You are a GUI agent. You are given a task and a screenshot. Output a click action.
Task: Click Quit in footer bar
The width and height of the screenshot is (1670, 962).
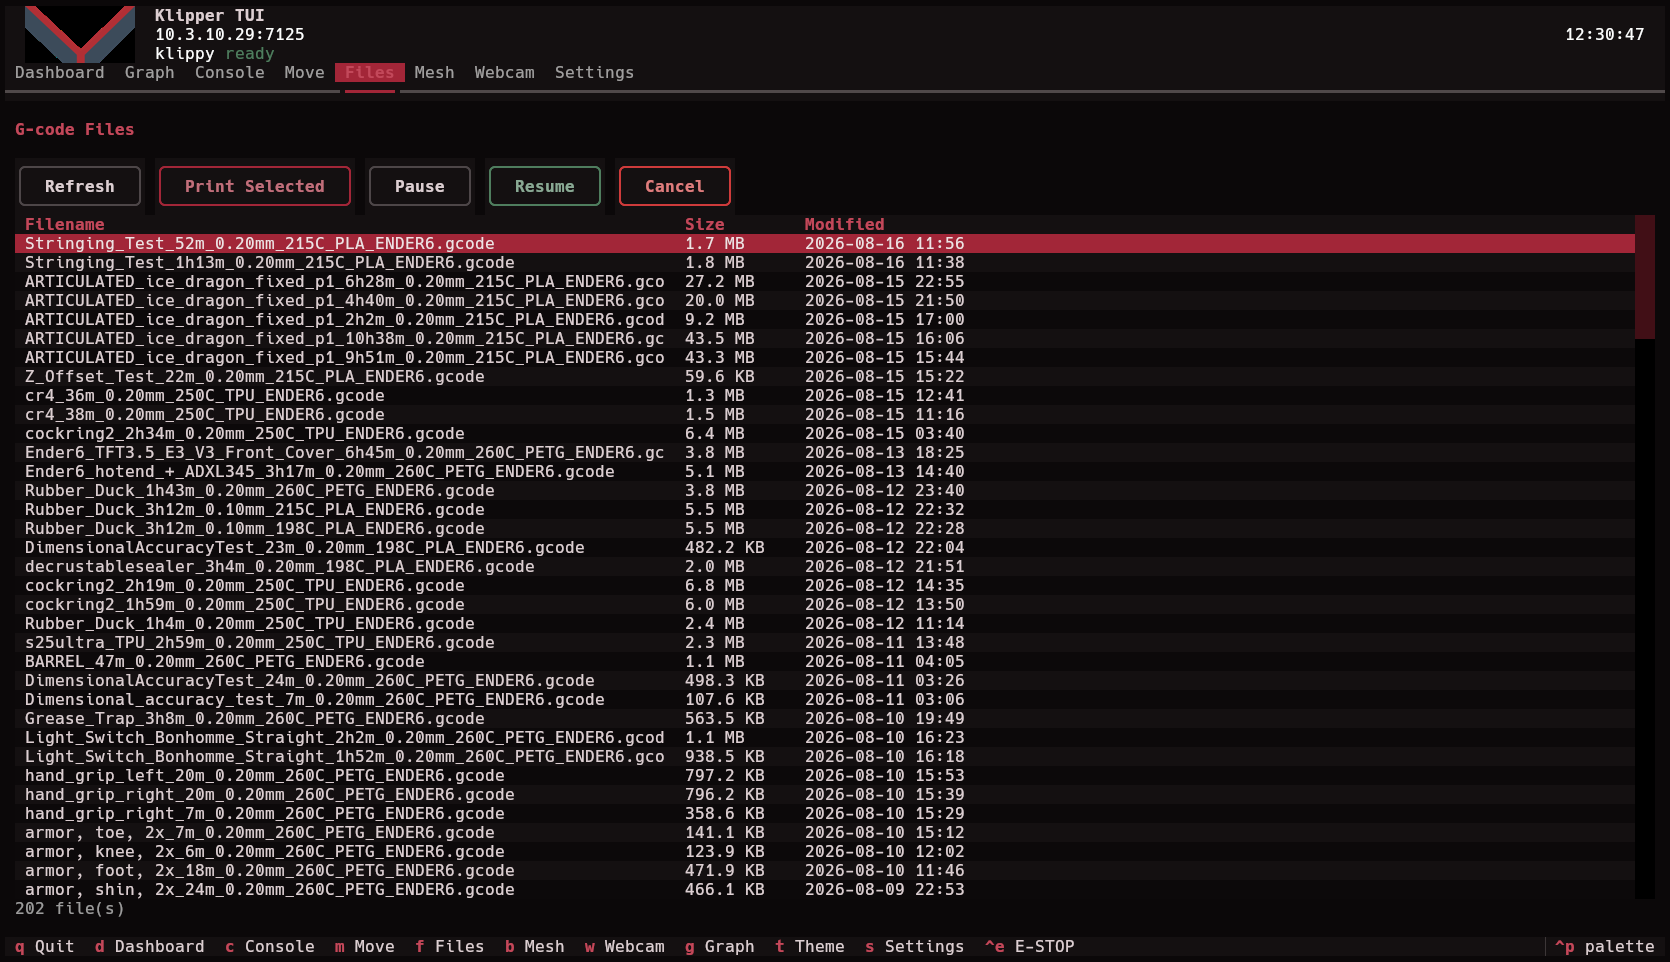coord(45,947)
